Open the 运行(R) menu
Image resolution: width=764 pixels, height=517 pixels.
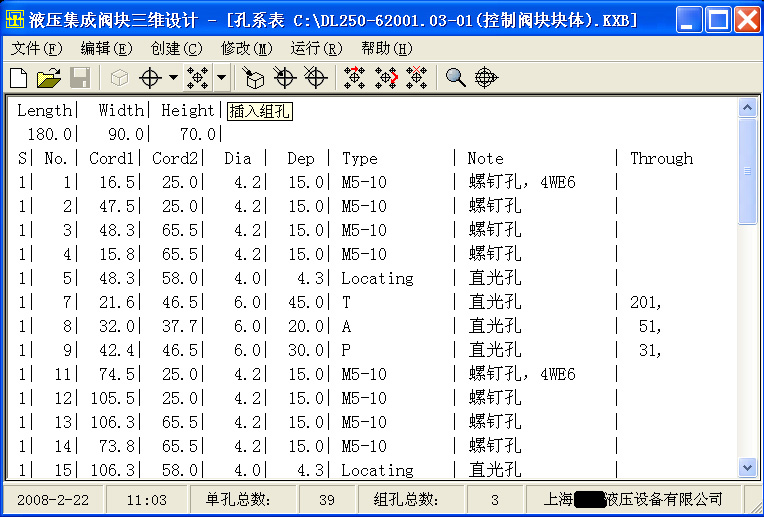317,48
